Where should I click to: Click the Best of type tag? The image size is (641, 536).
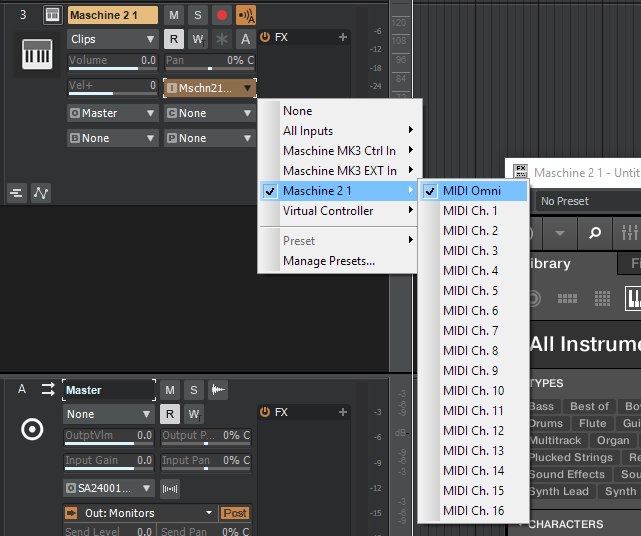click(x=589, y=406)
